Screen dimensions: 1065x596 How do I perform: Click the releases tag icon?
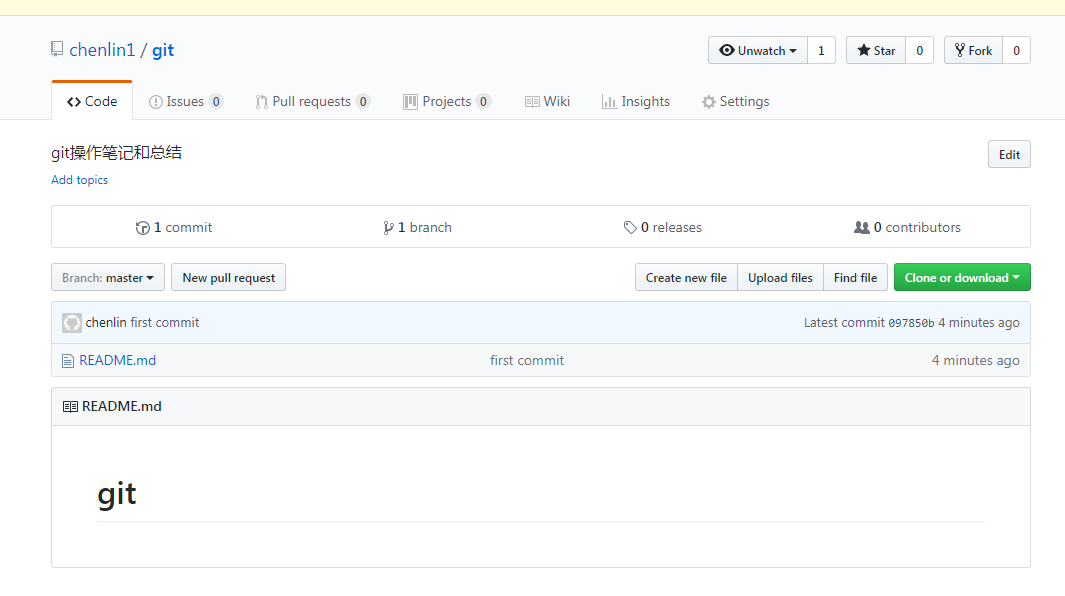(630, 228)
